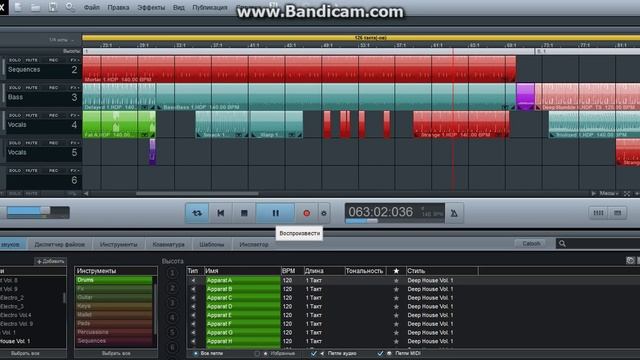
Task: Mute the Sequences track
Action: [x=31, y=60]
